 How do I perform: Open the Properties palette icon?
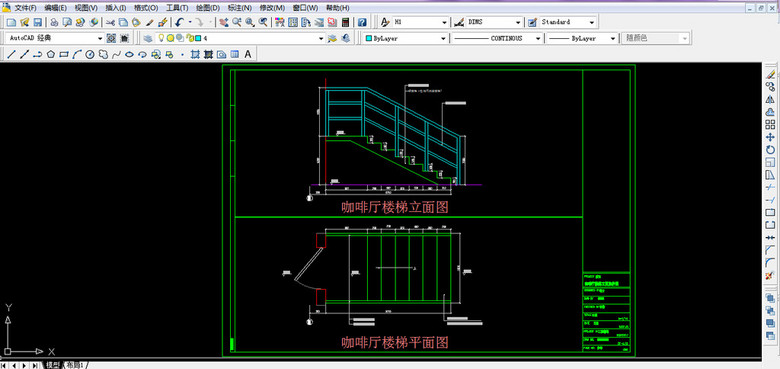click(x=280, y=22)
